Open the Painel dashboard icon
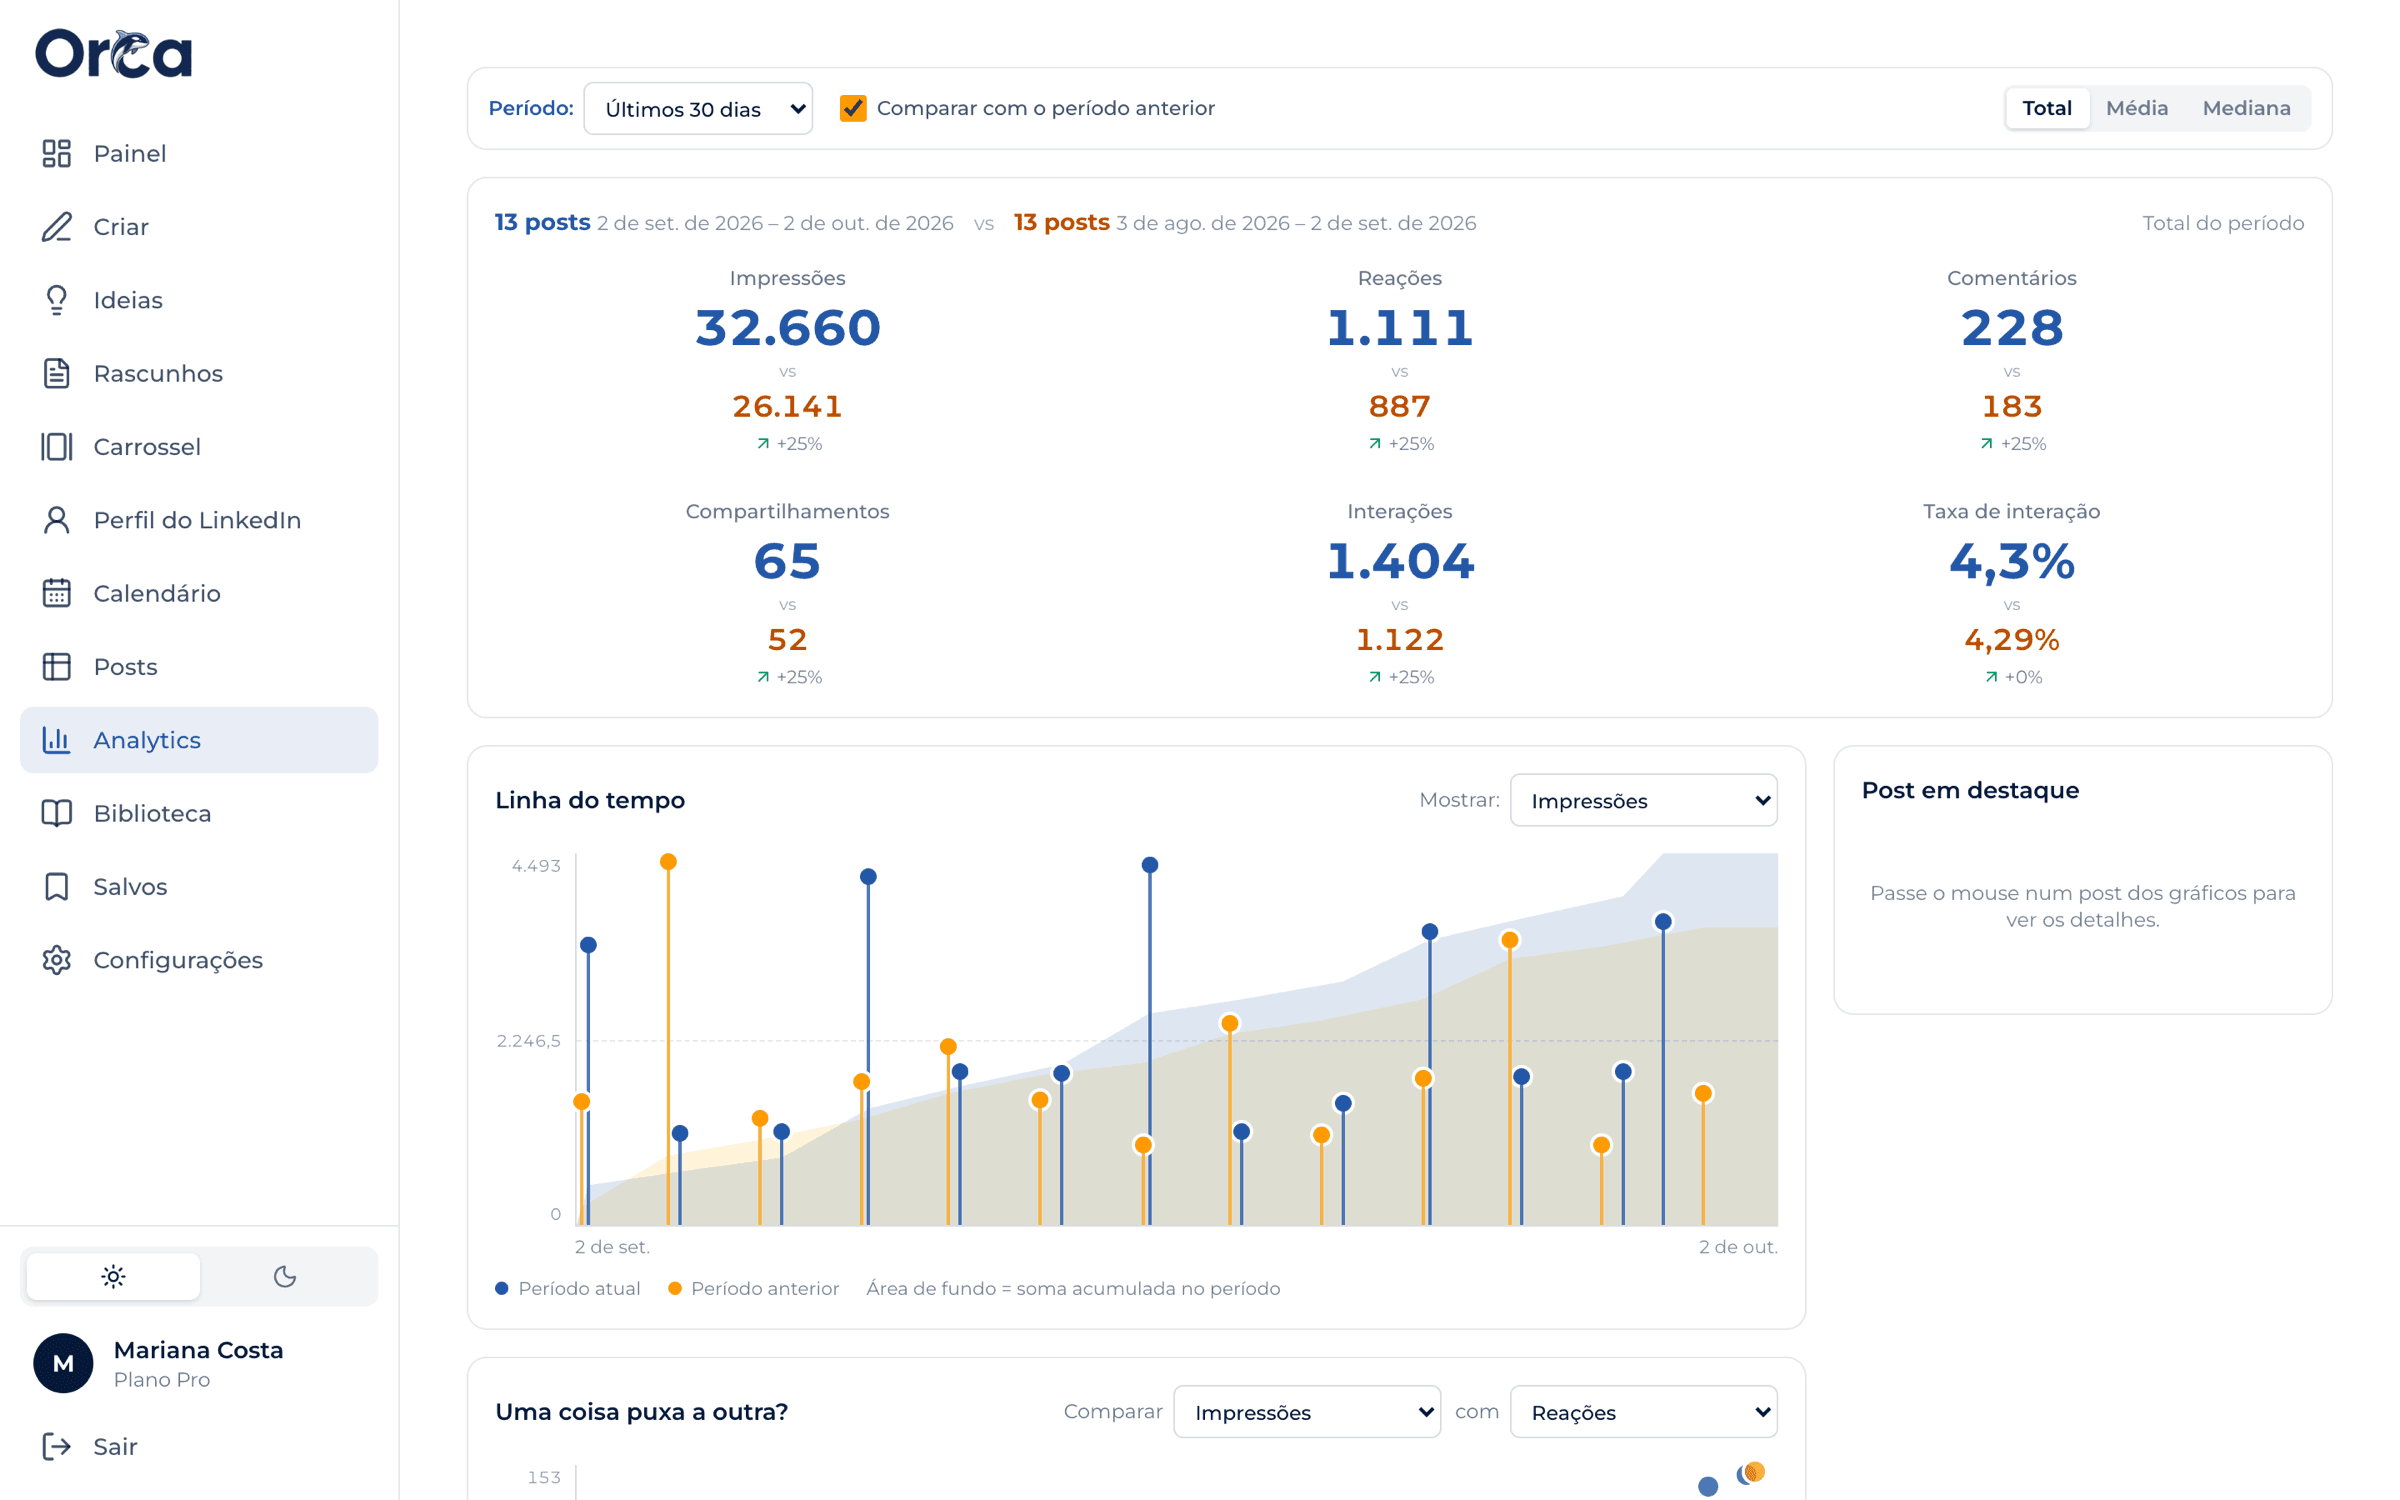 coord(57,153)
